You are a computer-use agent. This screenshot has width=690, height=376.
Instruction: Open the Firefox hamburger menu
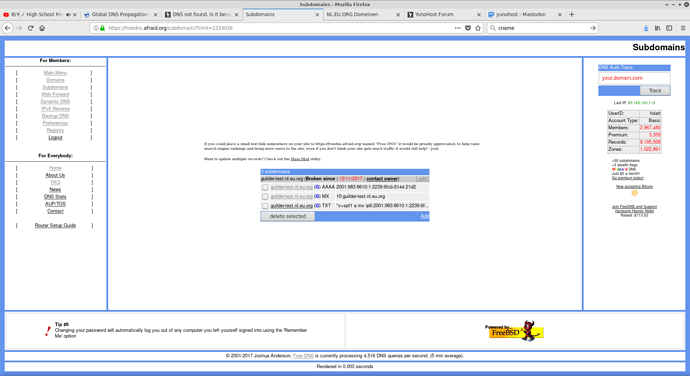[x=683, y=28]
